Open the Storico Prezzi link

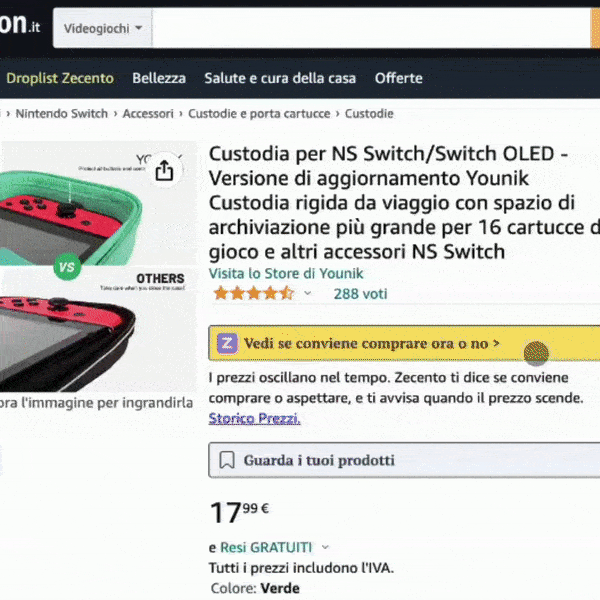click(254, 418)
